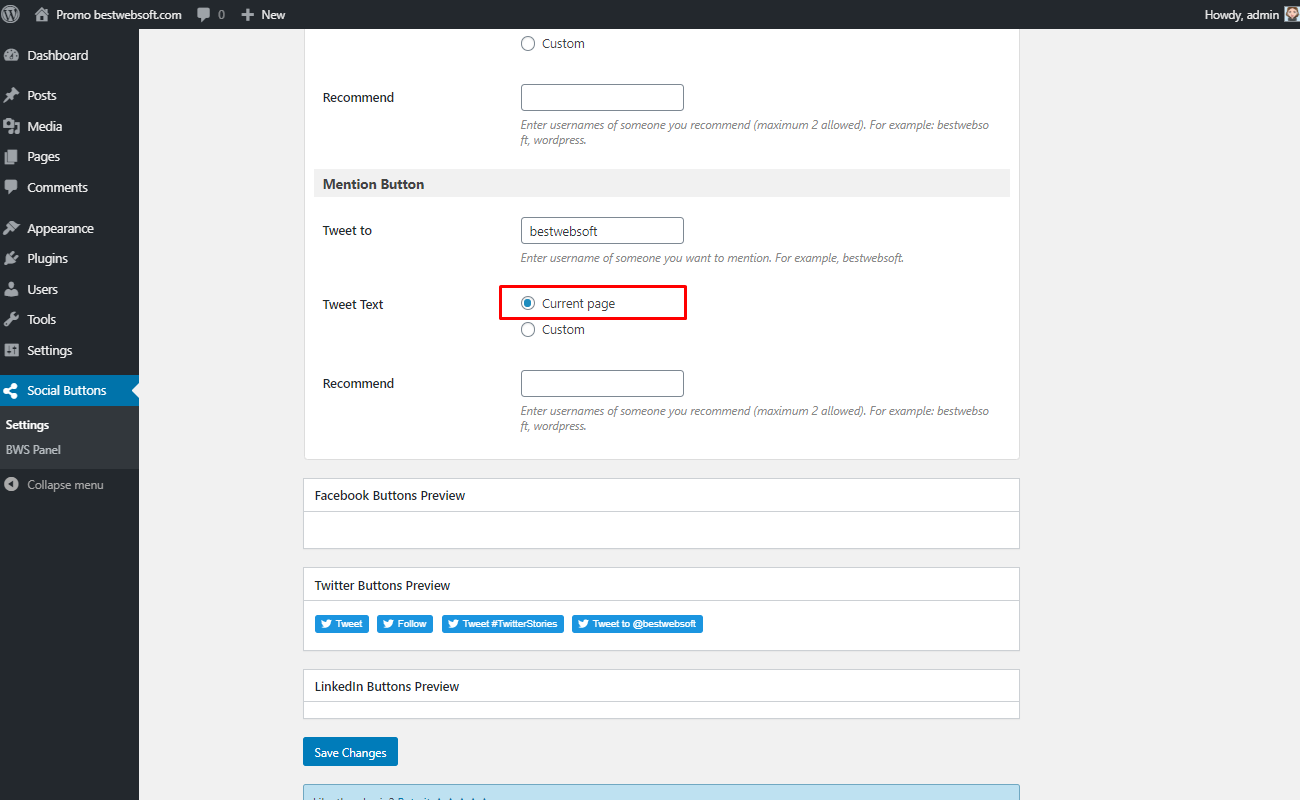Viewport: 1300px width, 800px height.
Task: Click the Tweet #TwitterStories button
Action: tap(503, 623)
